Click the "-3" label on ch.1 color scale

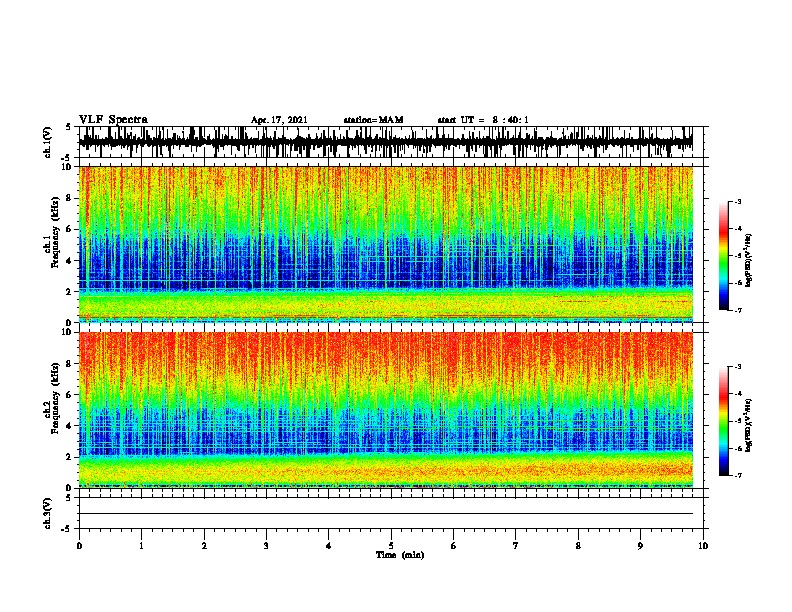737,201
